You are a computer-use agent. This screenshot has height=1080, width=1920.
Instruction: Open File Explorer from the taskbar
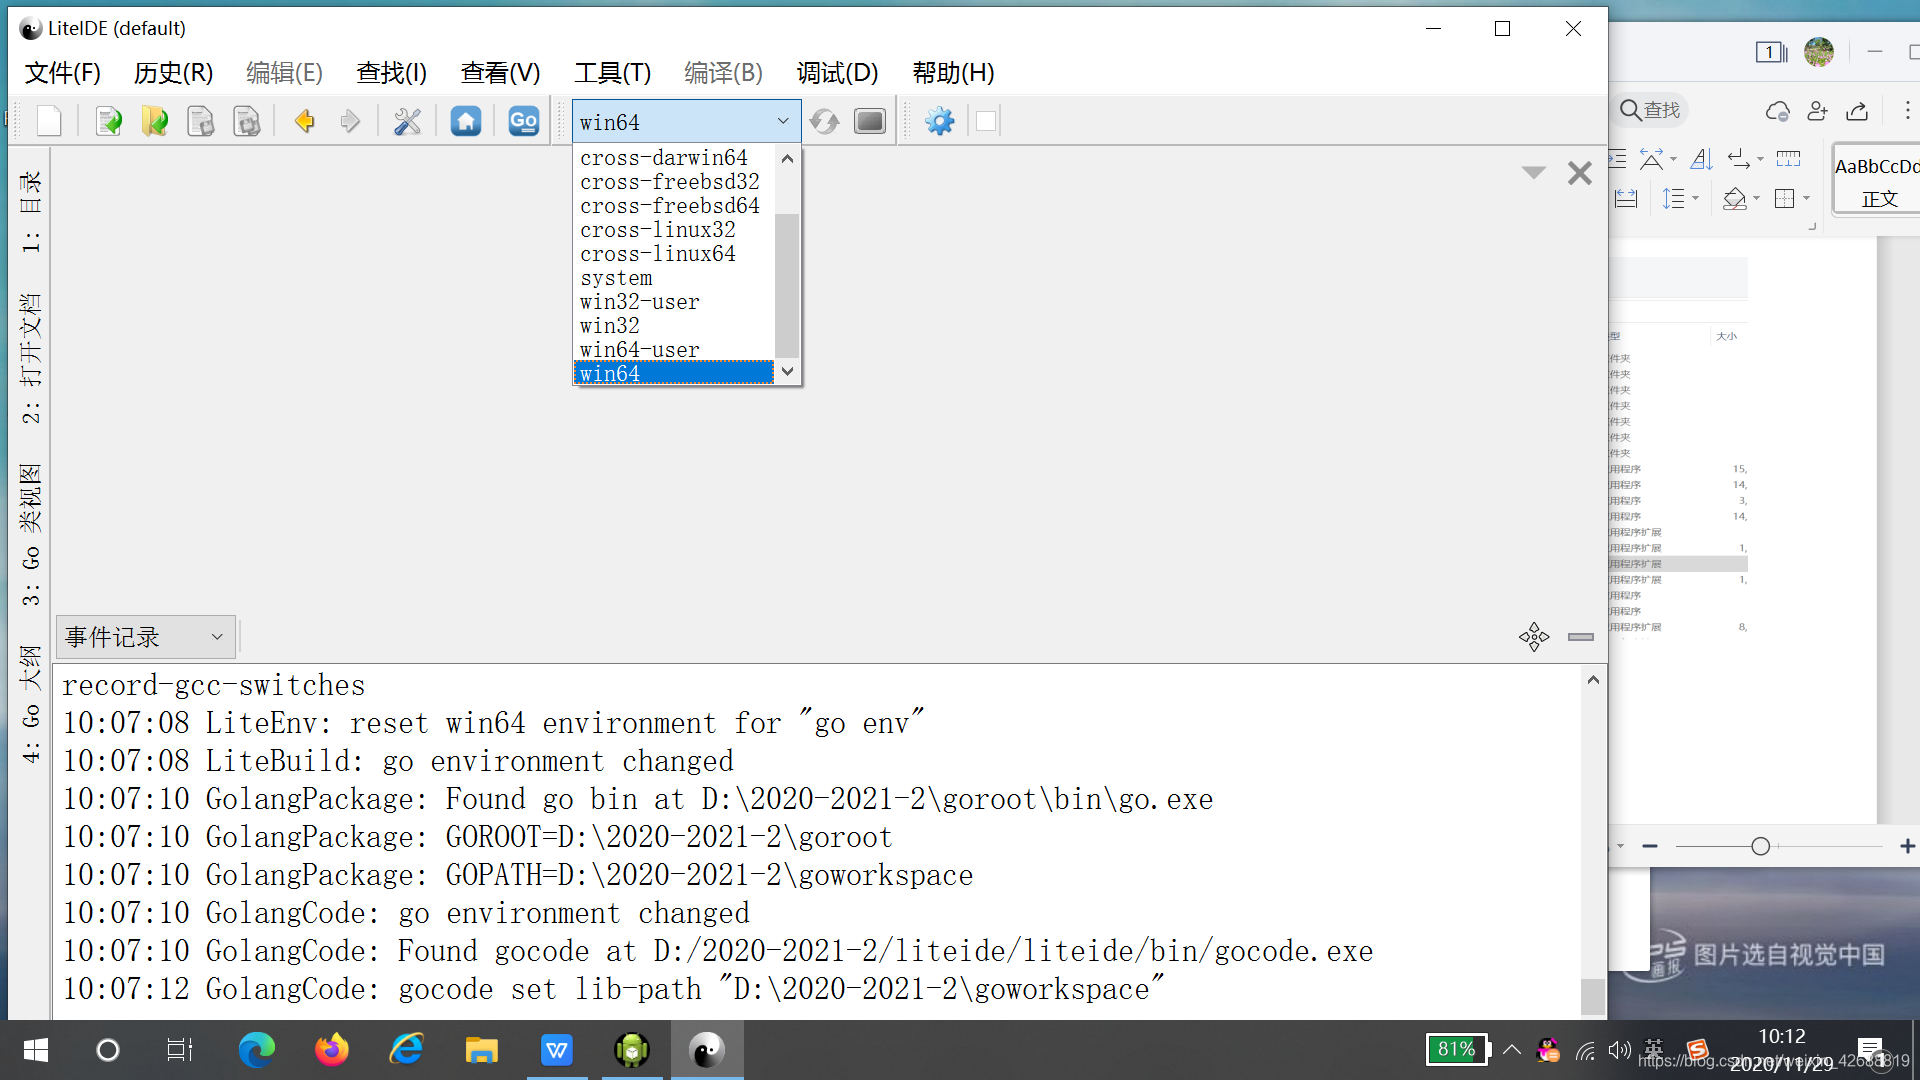tap(481, 1050)
